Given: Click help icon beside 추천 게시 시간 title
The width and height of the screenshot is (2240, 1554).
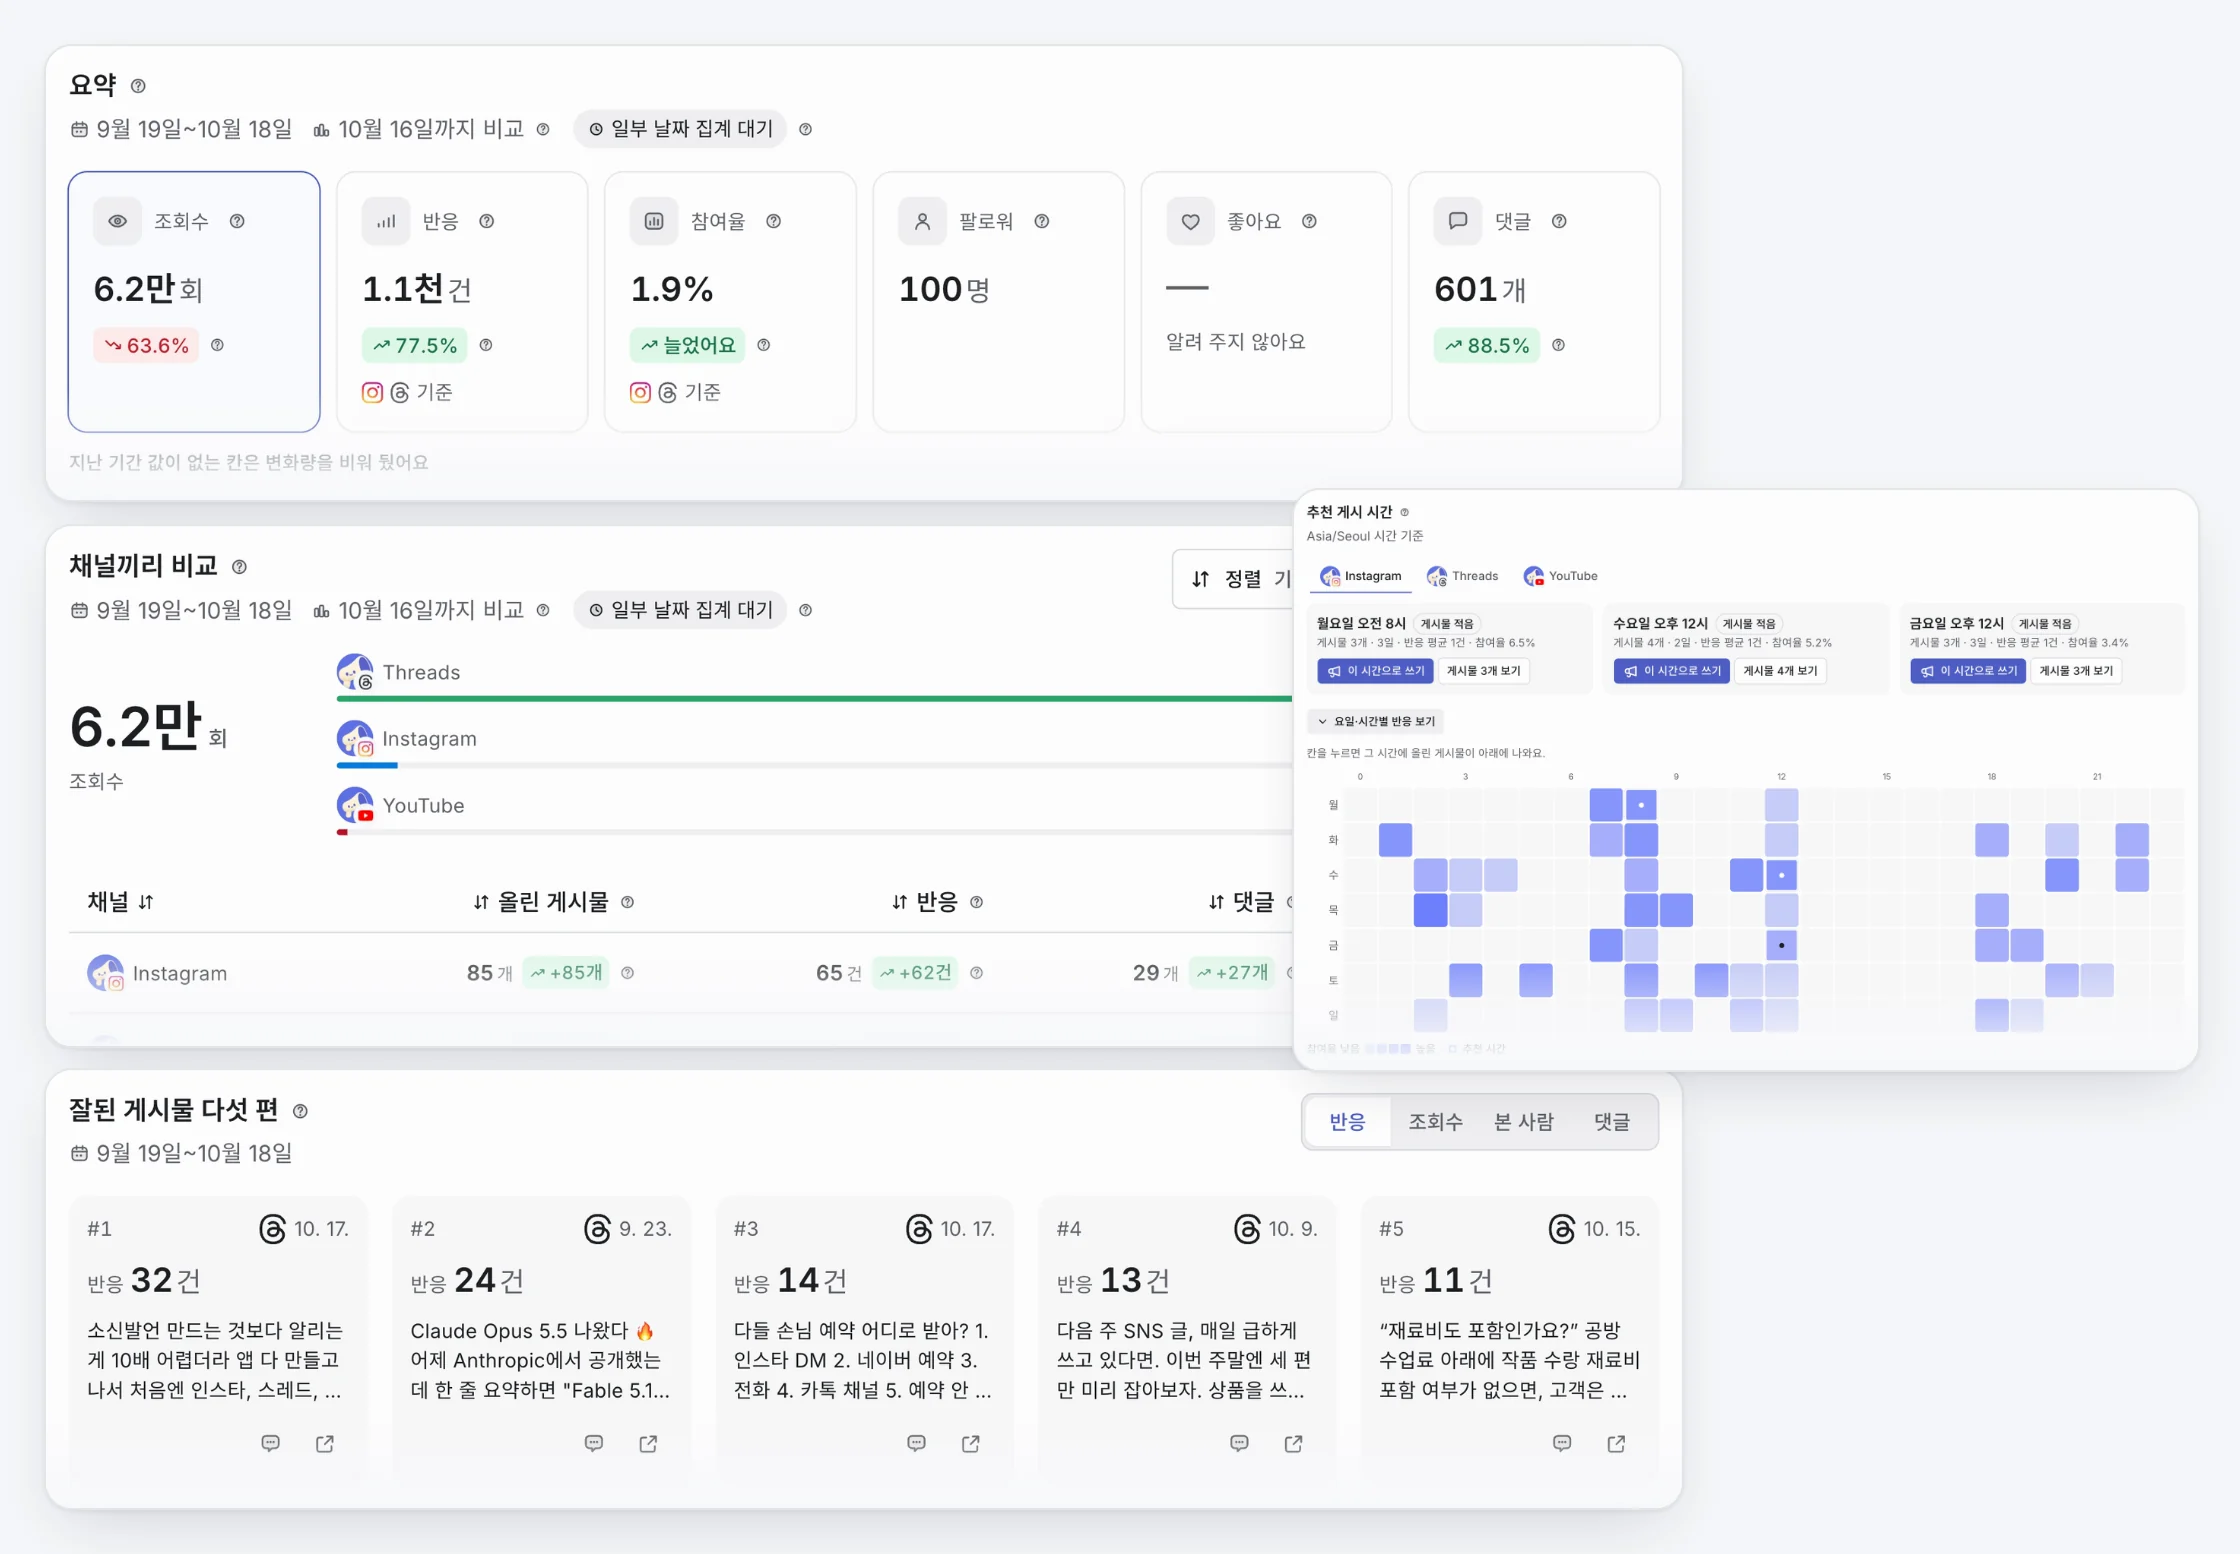Looking at the screenshot, I should 1404,512.
